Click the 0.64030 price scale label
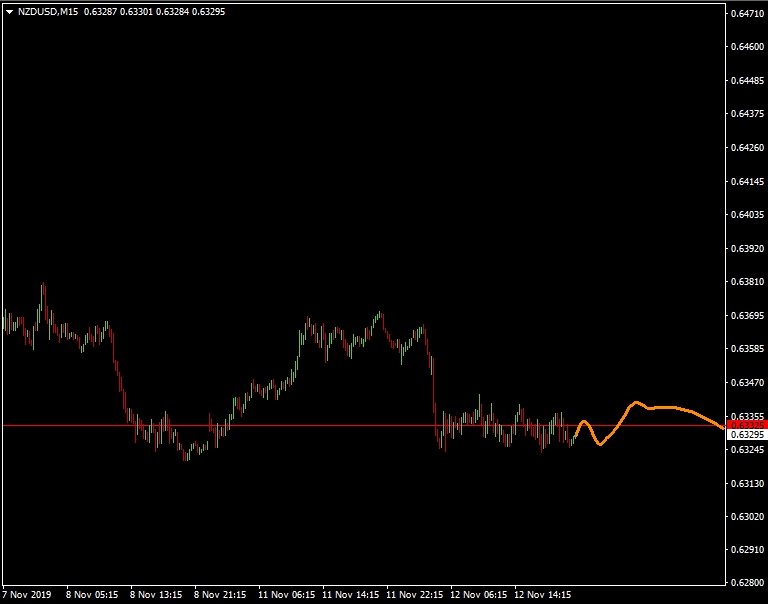768x604 pixels. pos(746,215)
